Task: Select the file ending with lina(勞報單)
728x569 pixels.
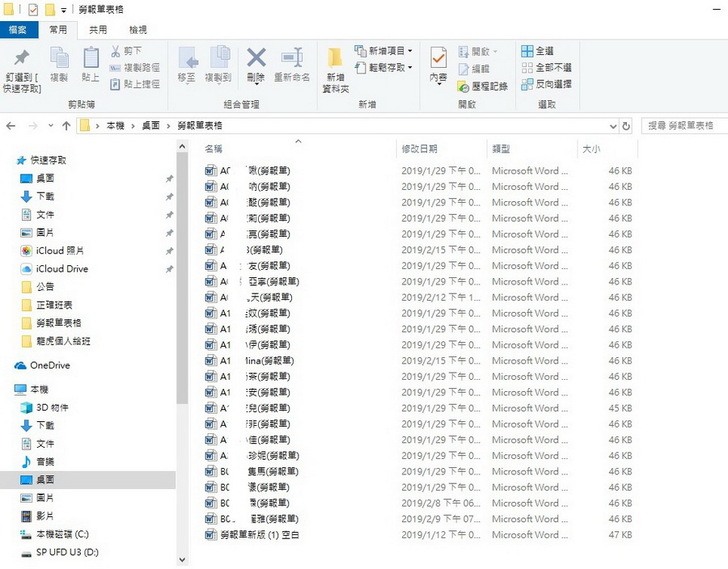Action: [249, 361]
